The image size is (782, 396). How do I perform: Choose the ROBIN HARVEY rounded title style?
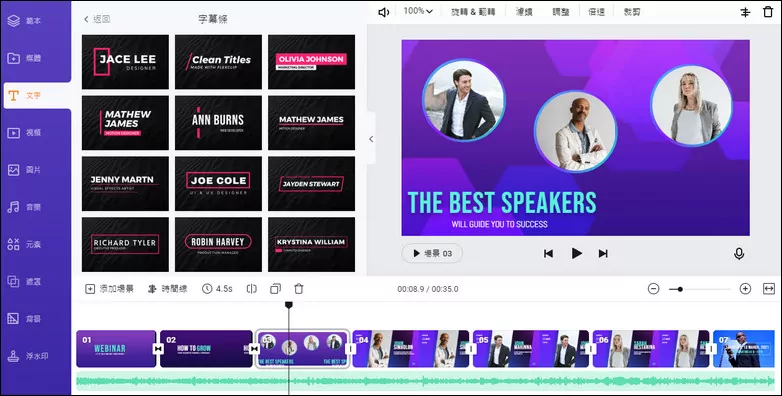click(218, 244)
